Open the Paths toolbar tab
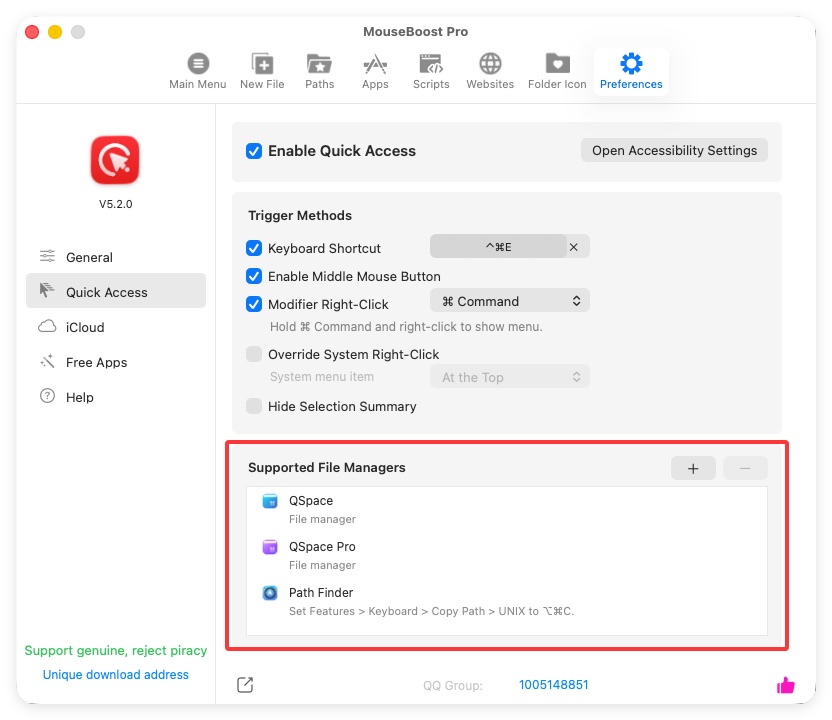This screenshot has height=720, width=832. [x=319, y=72]
